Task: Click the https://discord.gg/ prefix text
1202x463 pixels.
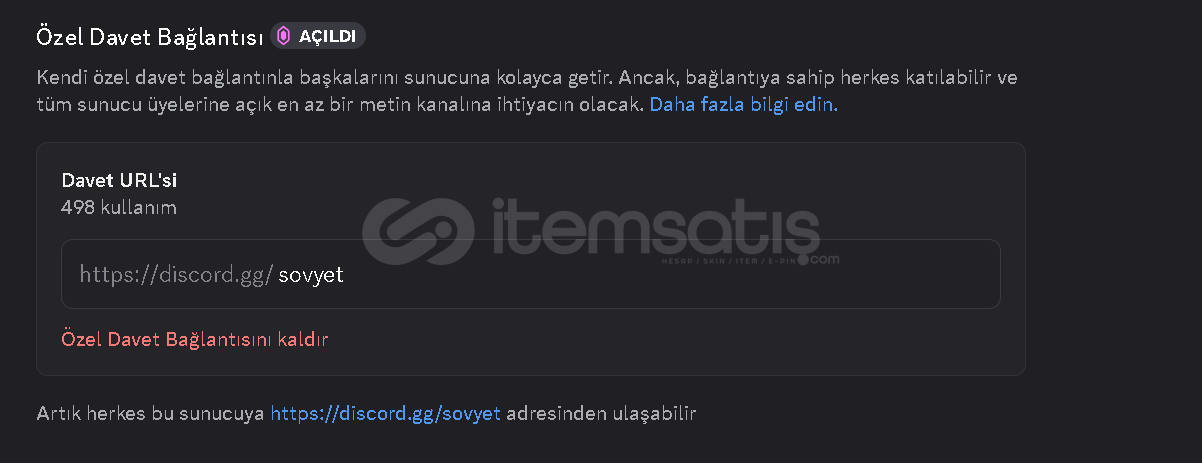Action: 176,274
